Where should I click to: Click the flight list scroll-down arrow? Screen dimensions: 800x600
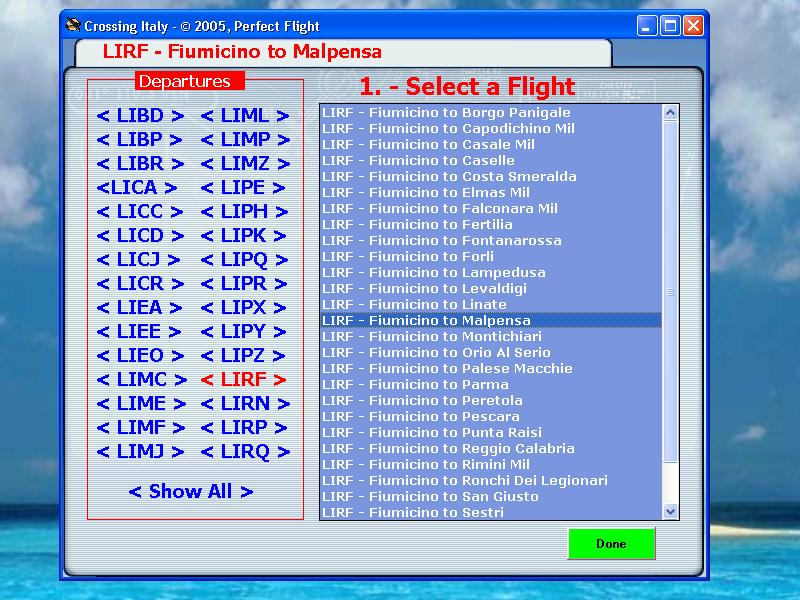pyautogui.click(x=670, y=511)
